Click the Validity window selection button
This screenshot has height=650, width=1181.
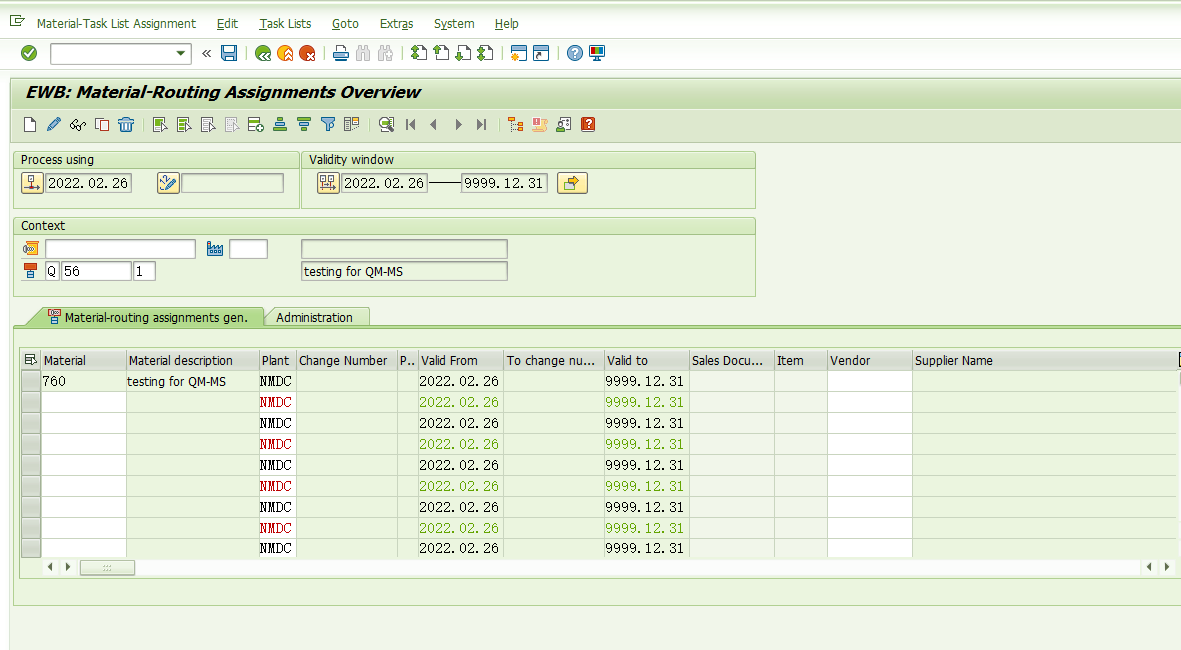[328, 182]
